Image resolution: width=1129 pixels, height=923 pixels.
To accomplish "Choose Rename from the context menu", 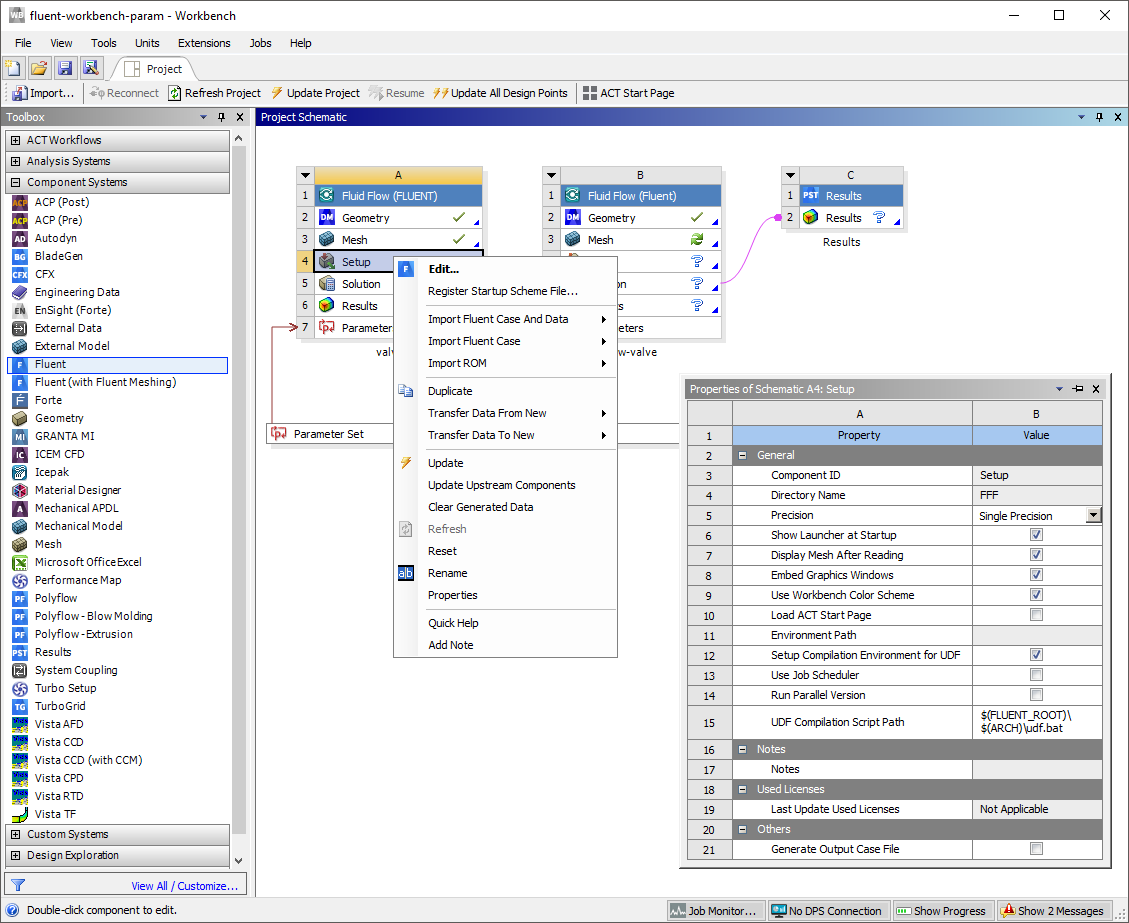I will click(505, 573).
